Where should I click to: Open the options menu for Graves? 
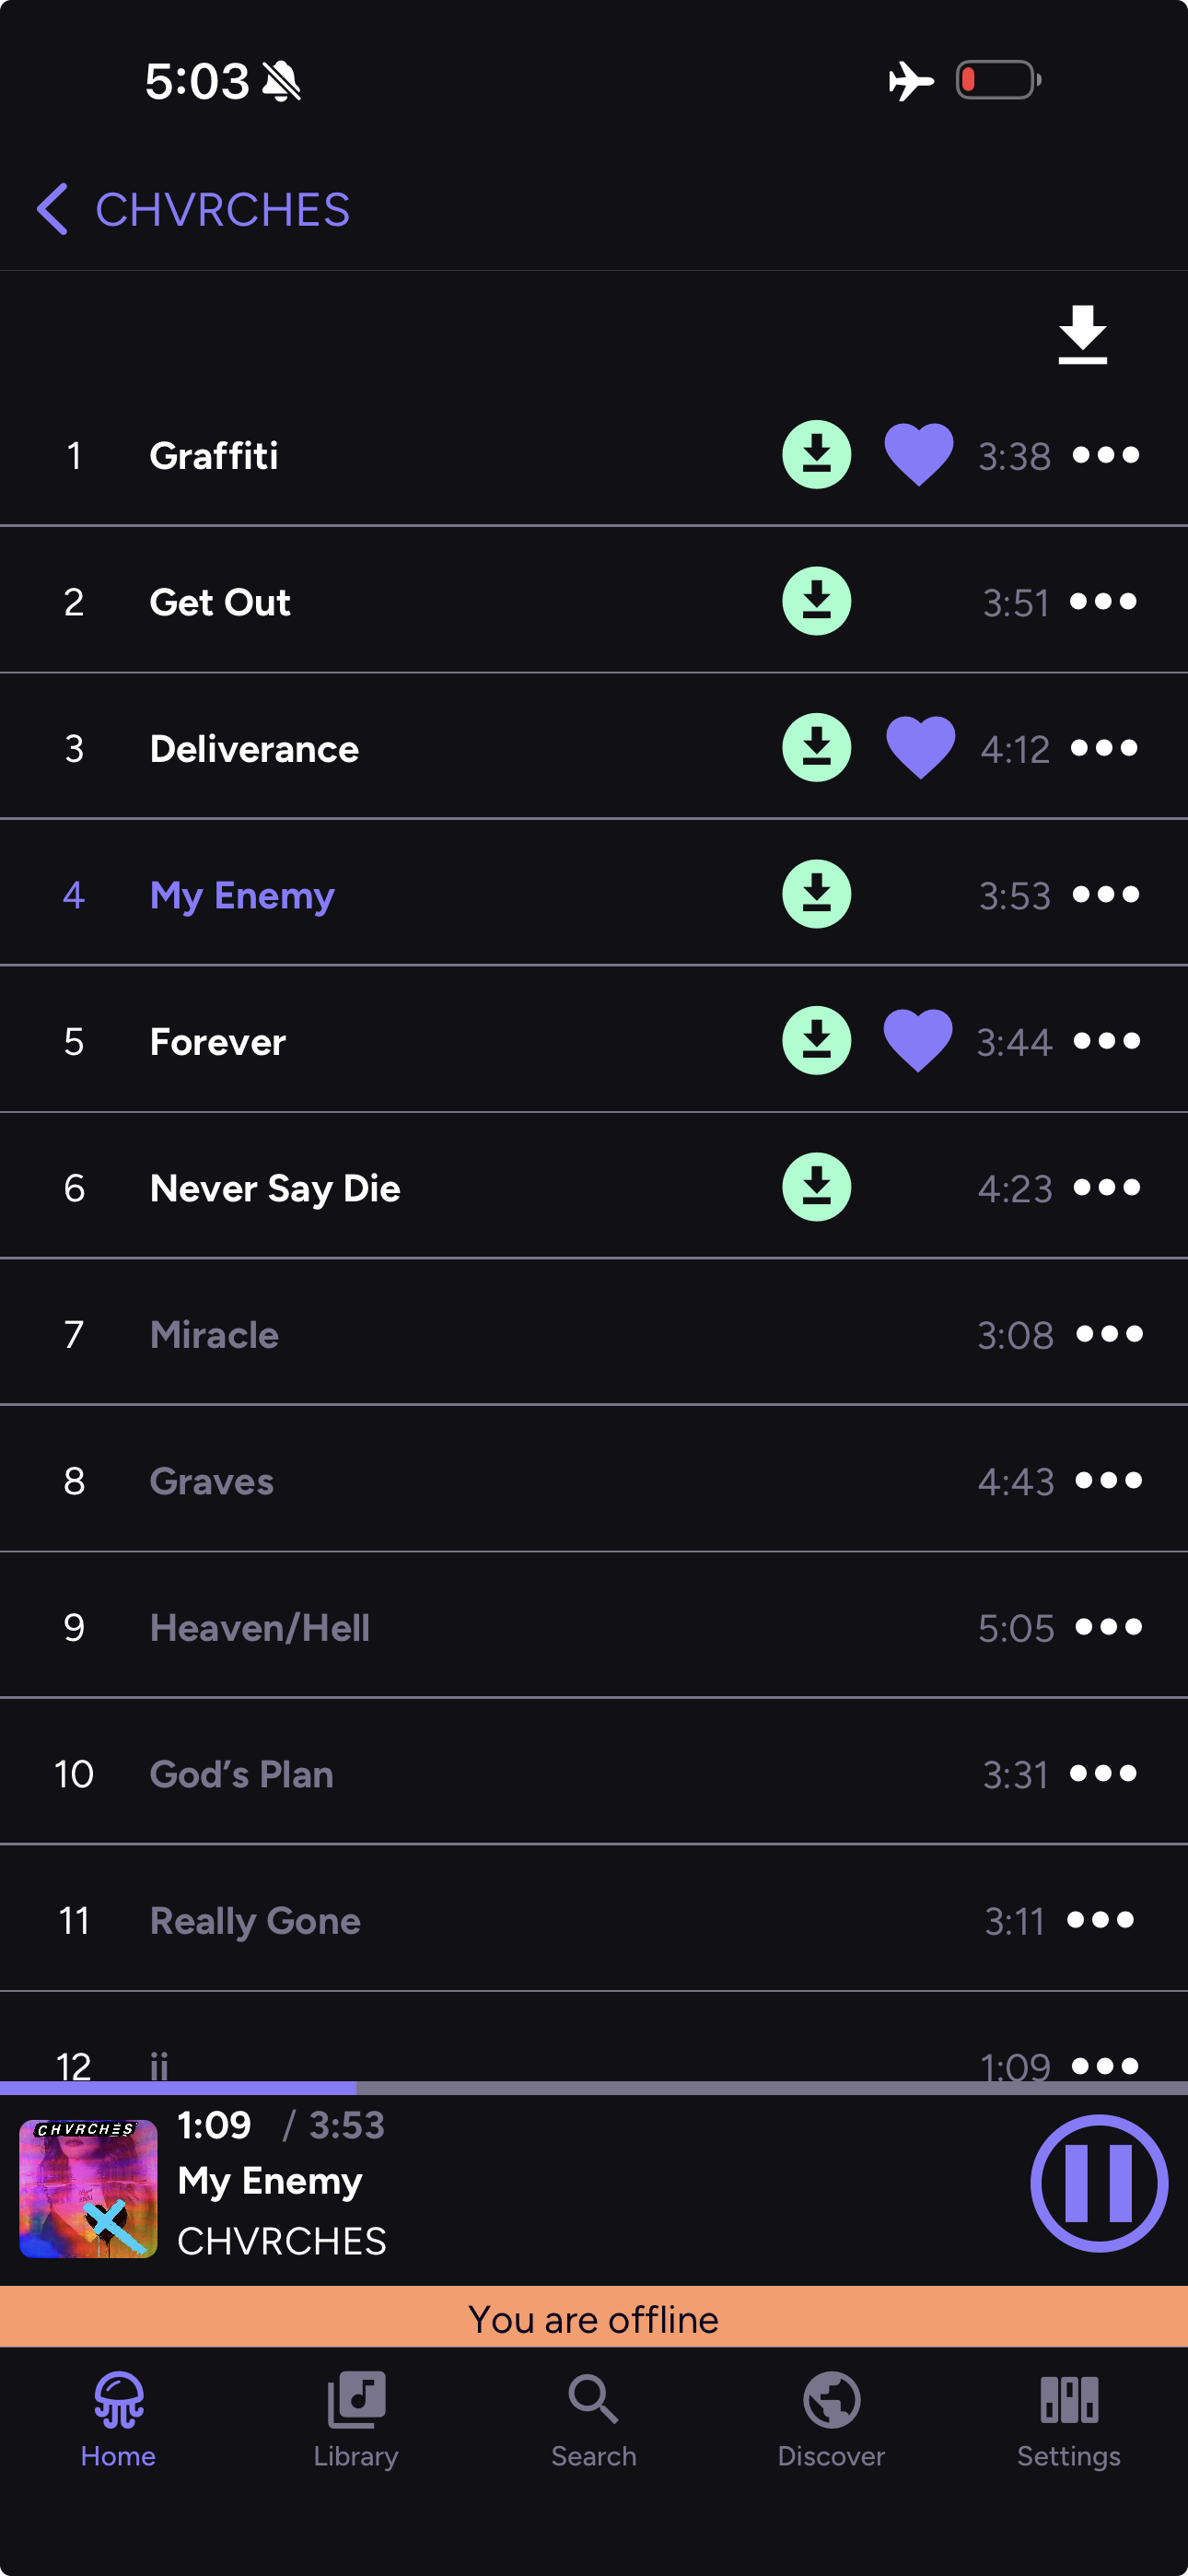click(1106, 1480)
